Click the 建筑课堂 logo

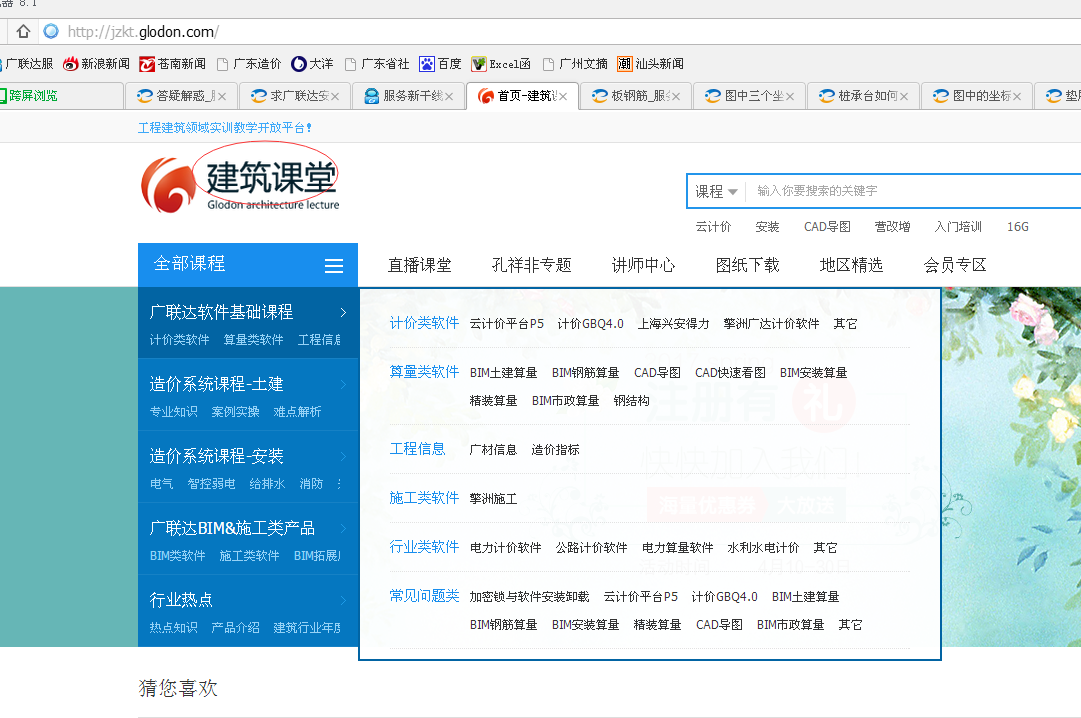240,184
